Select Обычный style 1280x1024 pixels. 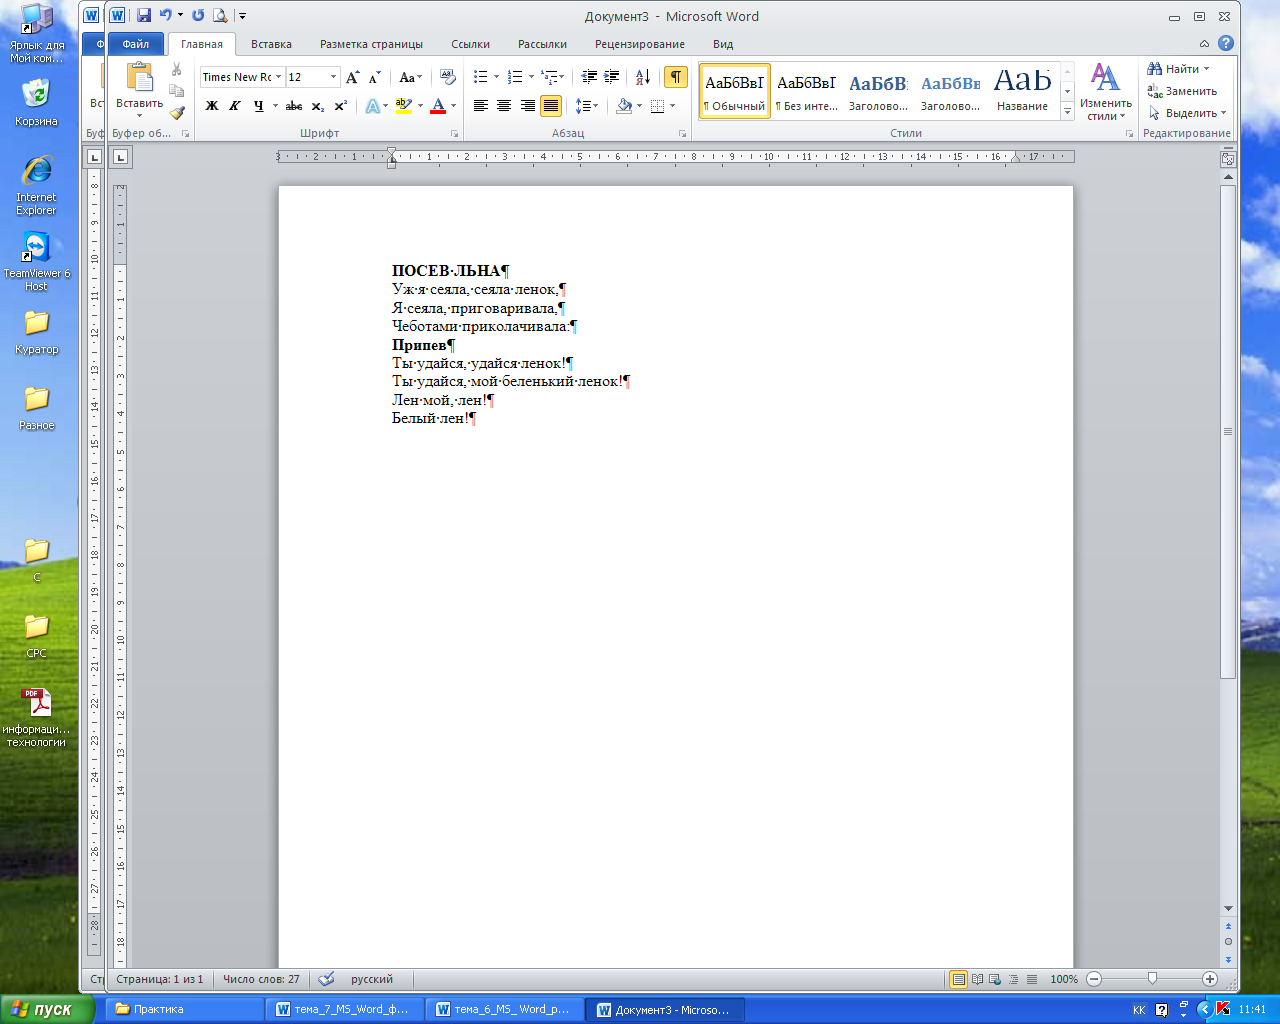(x=734, y=92)
